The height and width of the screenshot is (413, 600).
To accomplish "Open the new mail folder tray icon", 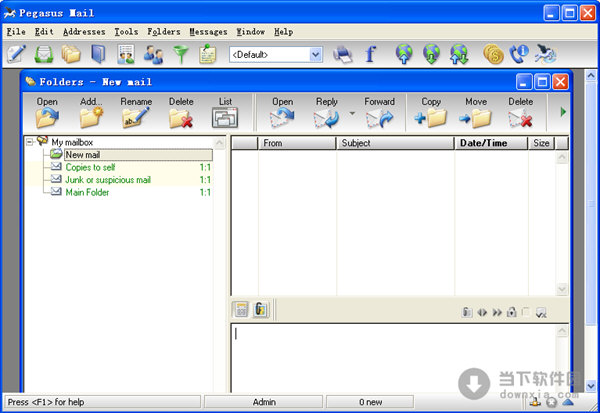I will [x=44, y=54].
